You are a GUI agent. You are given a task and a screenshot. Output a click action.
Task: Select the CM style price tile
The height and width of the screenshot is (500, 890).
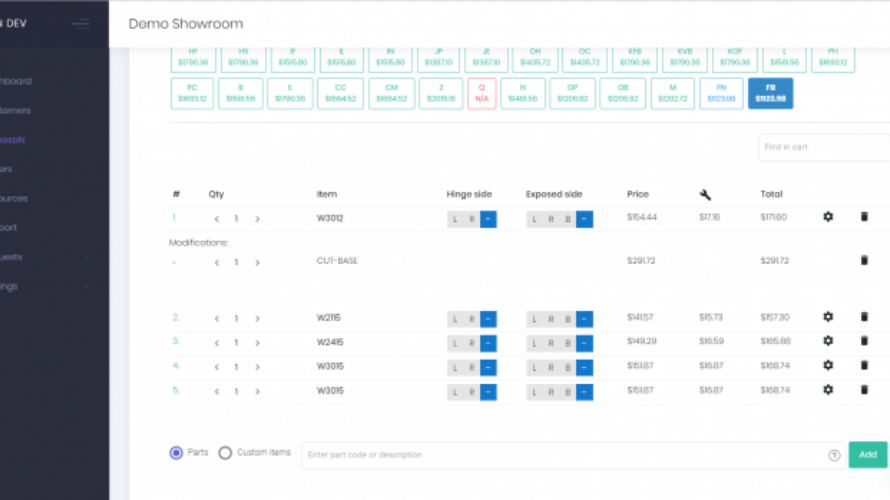coord(392,94)
